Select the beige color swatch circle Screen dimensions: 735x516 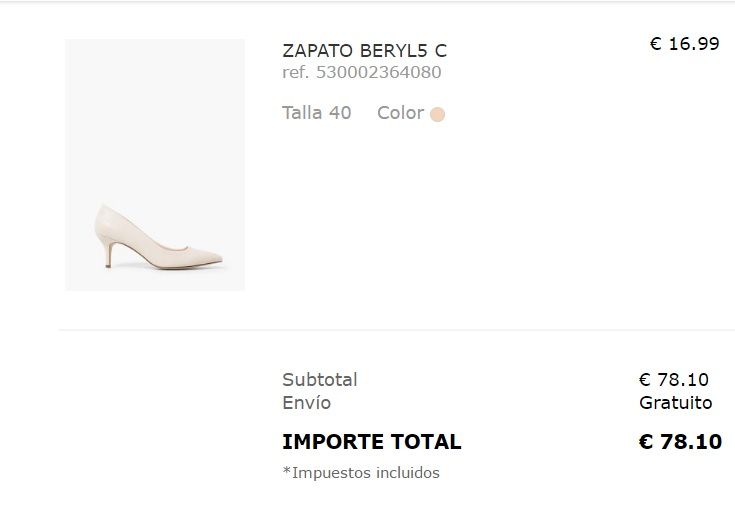437,114
